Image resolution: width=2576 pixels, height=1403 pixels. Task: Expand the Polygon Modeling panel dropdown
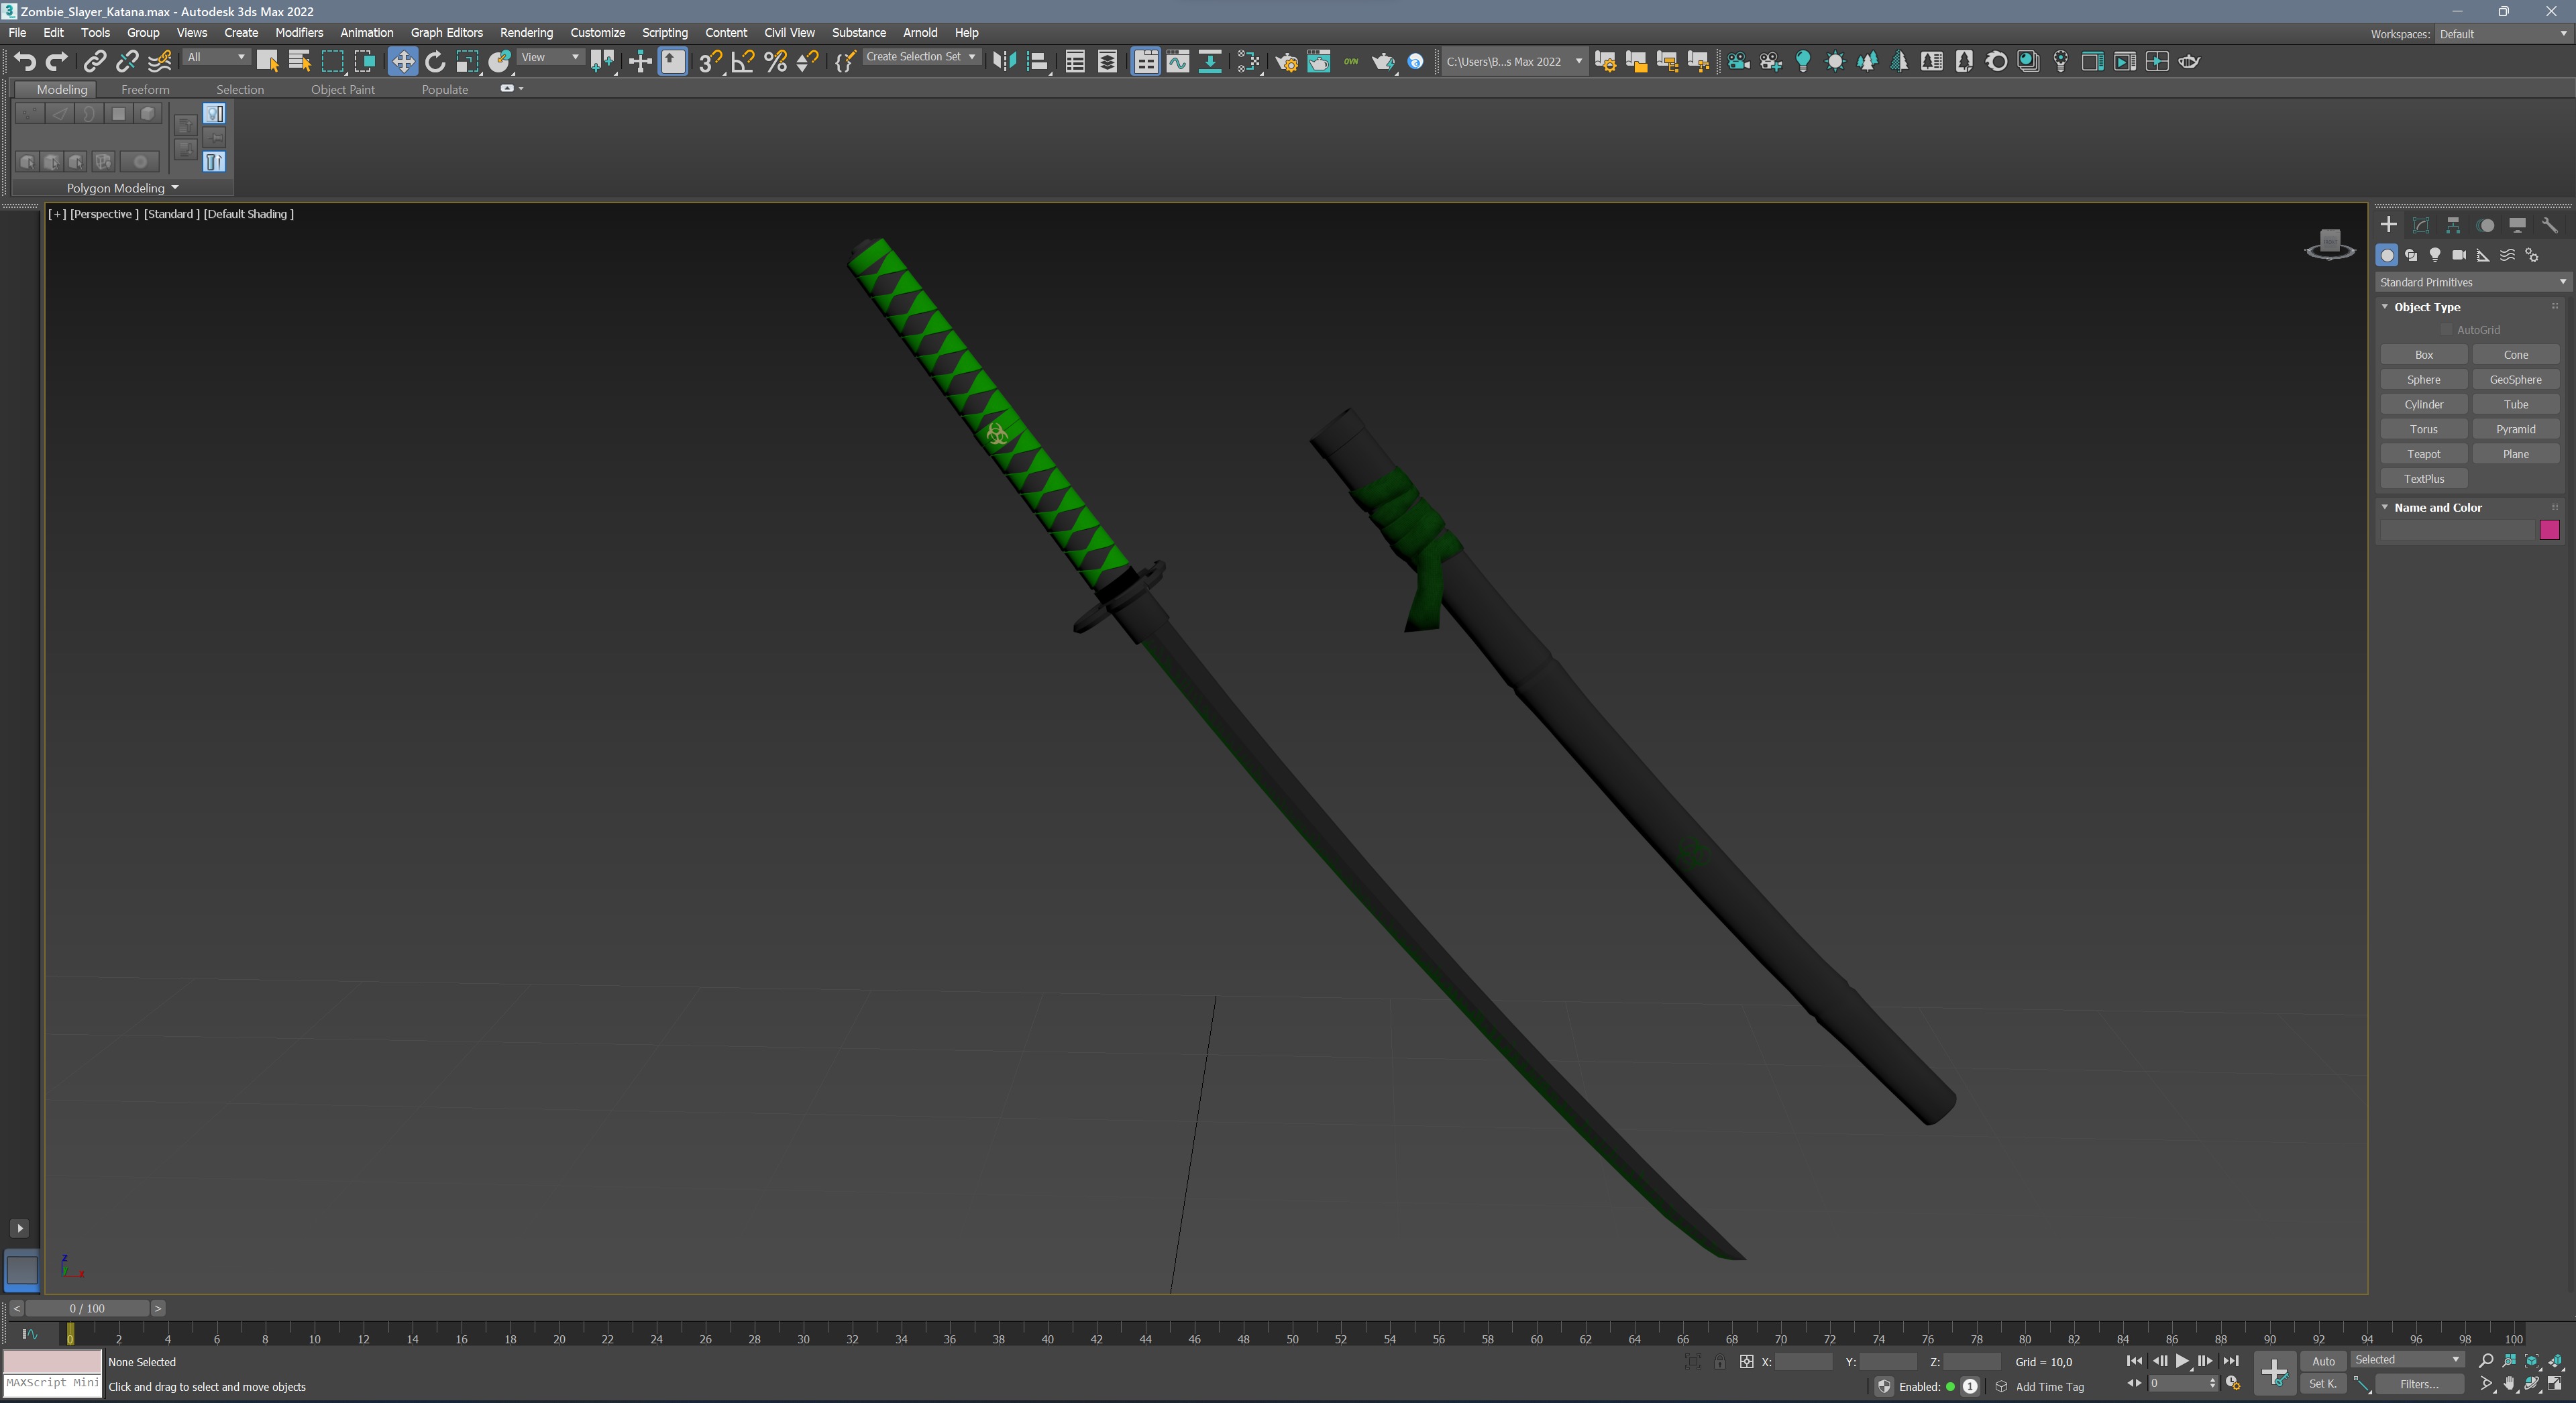(122, 188)
